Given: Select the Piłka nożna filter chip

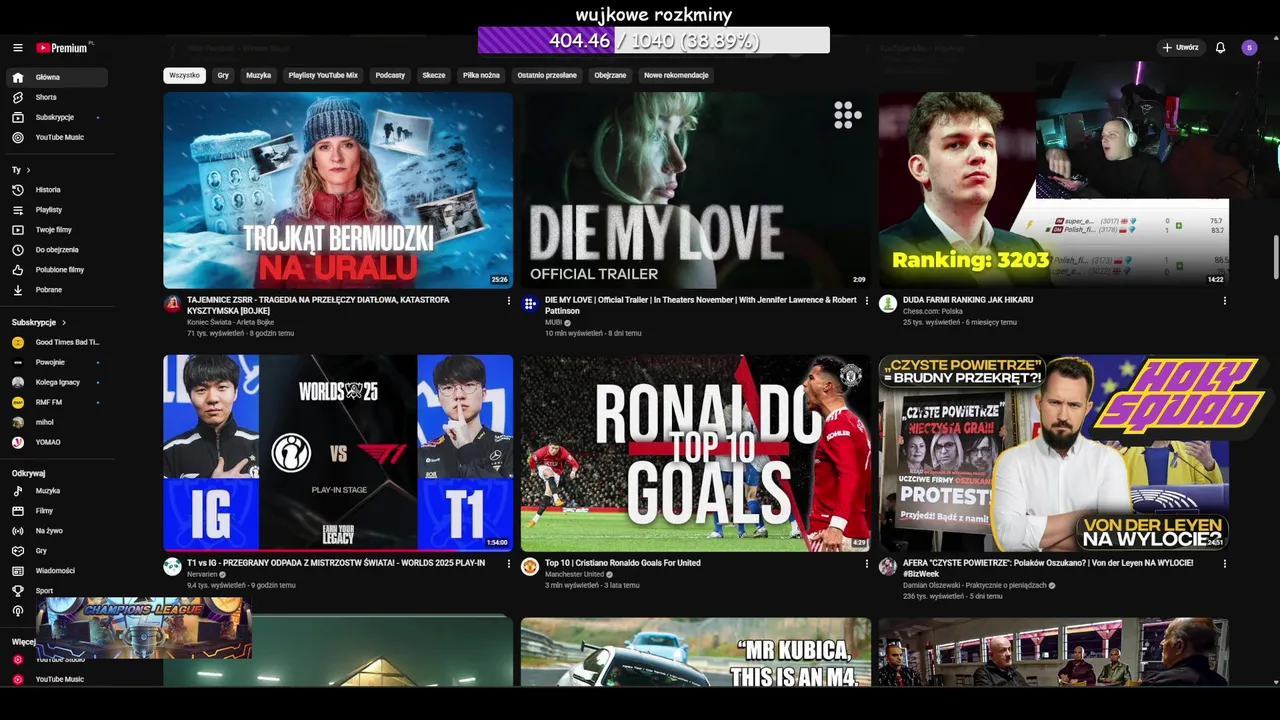Looking at the screenshot, I should click(x=481, y=75).
